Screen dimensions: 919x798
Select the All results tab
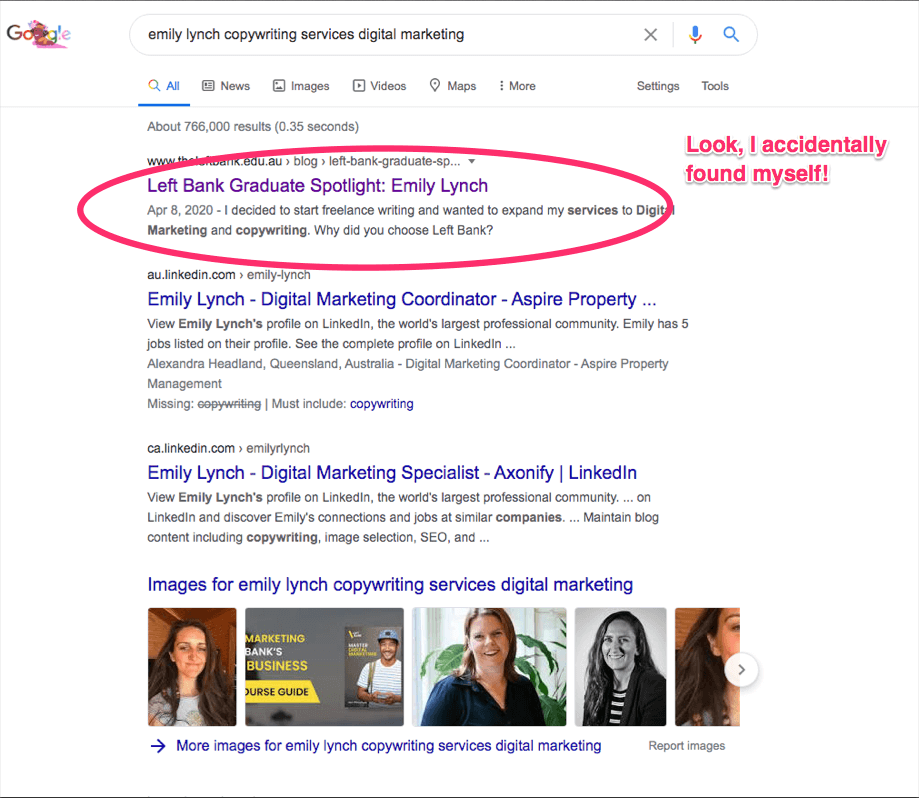164,86
